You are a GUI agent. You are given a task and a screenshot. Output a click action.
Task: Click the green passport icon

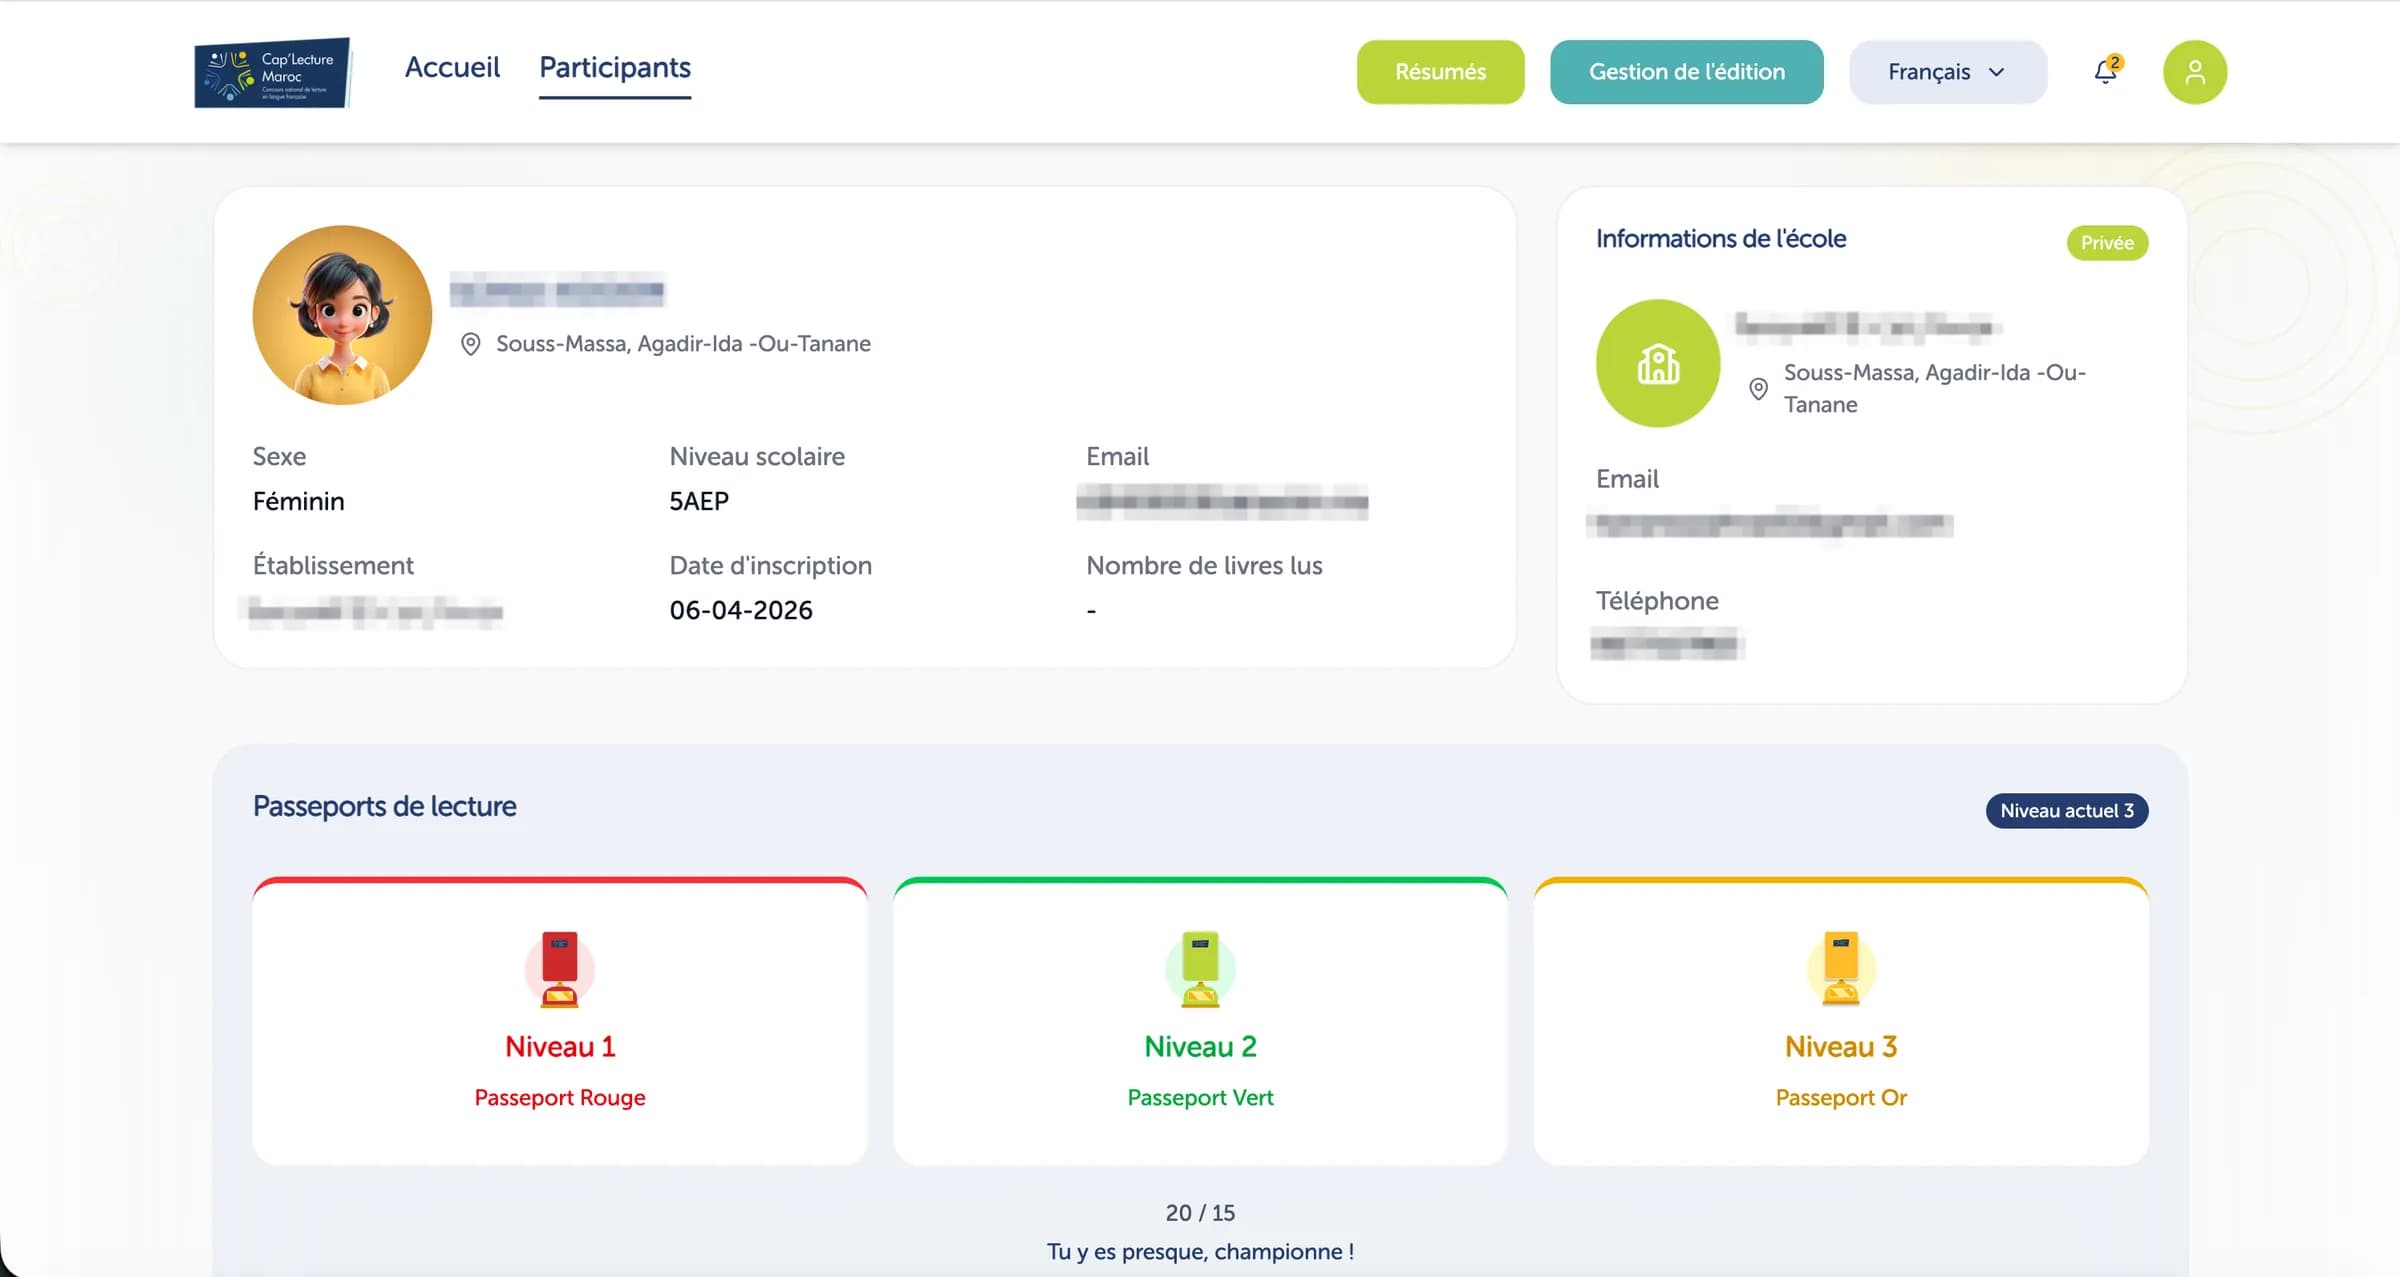pyautogui.click(x=1200, y=969)
